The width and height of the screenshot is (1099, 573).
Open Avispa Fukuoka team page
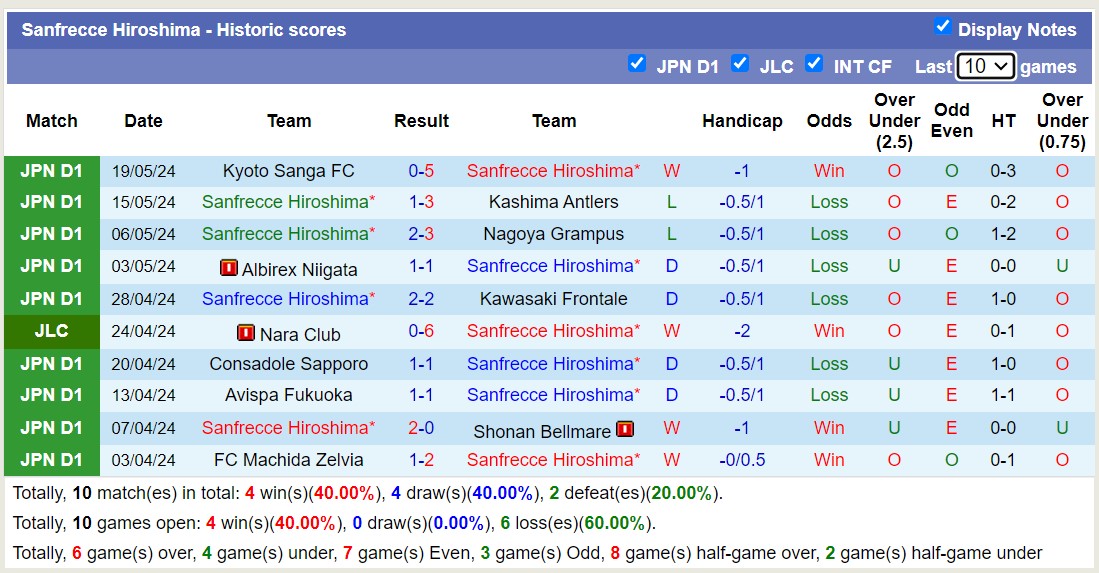pyautogui.click(x=288, y=395)
